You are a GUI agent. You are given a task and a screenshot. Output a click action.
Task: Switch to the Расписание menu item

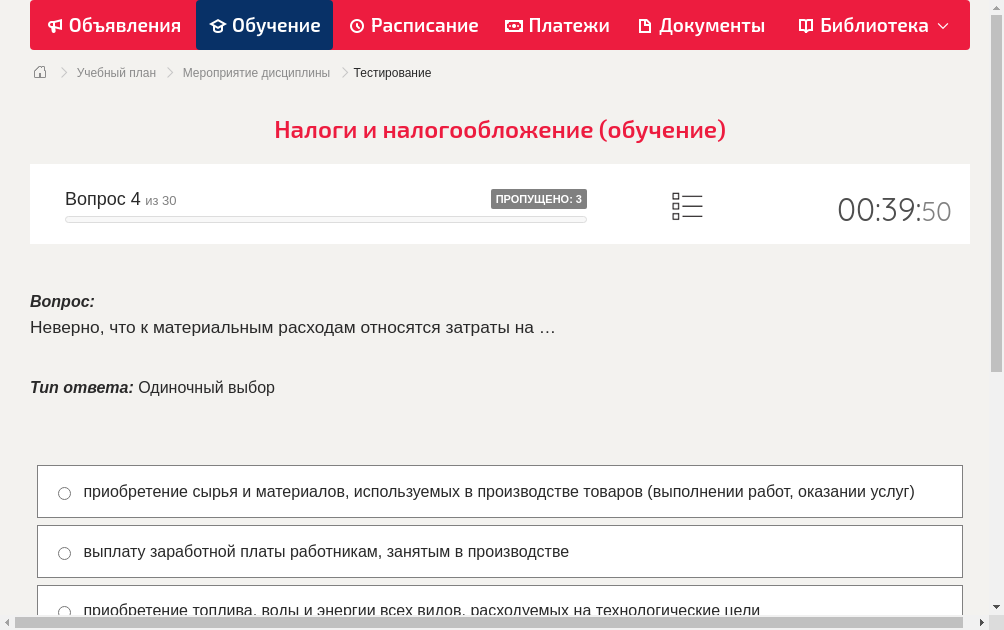[413, 25]
